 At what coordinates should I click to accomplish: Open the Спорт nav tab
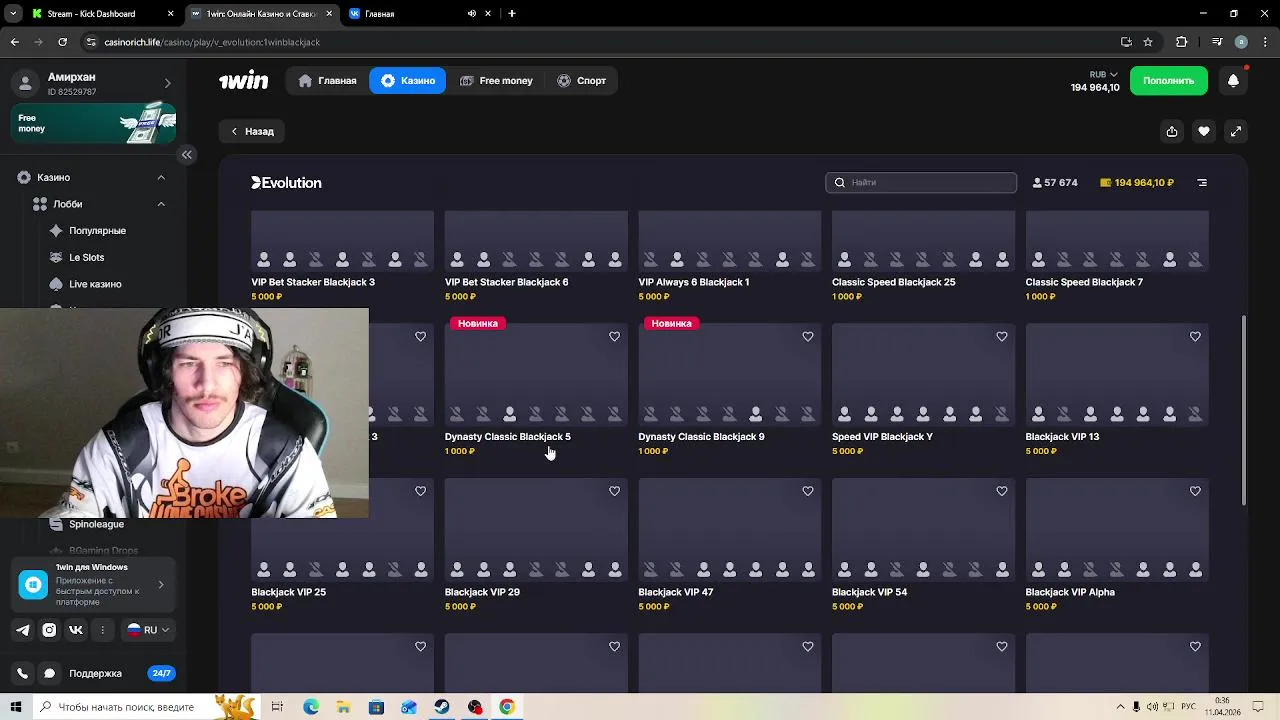point(581,81)
